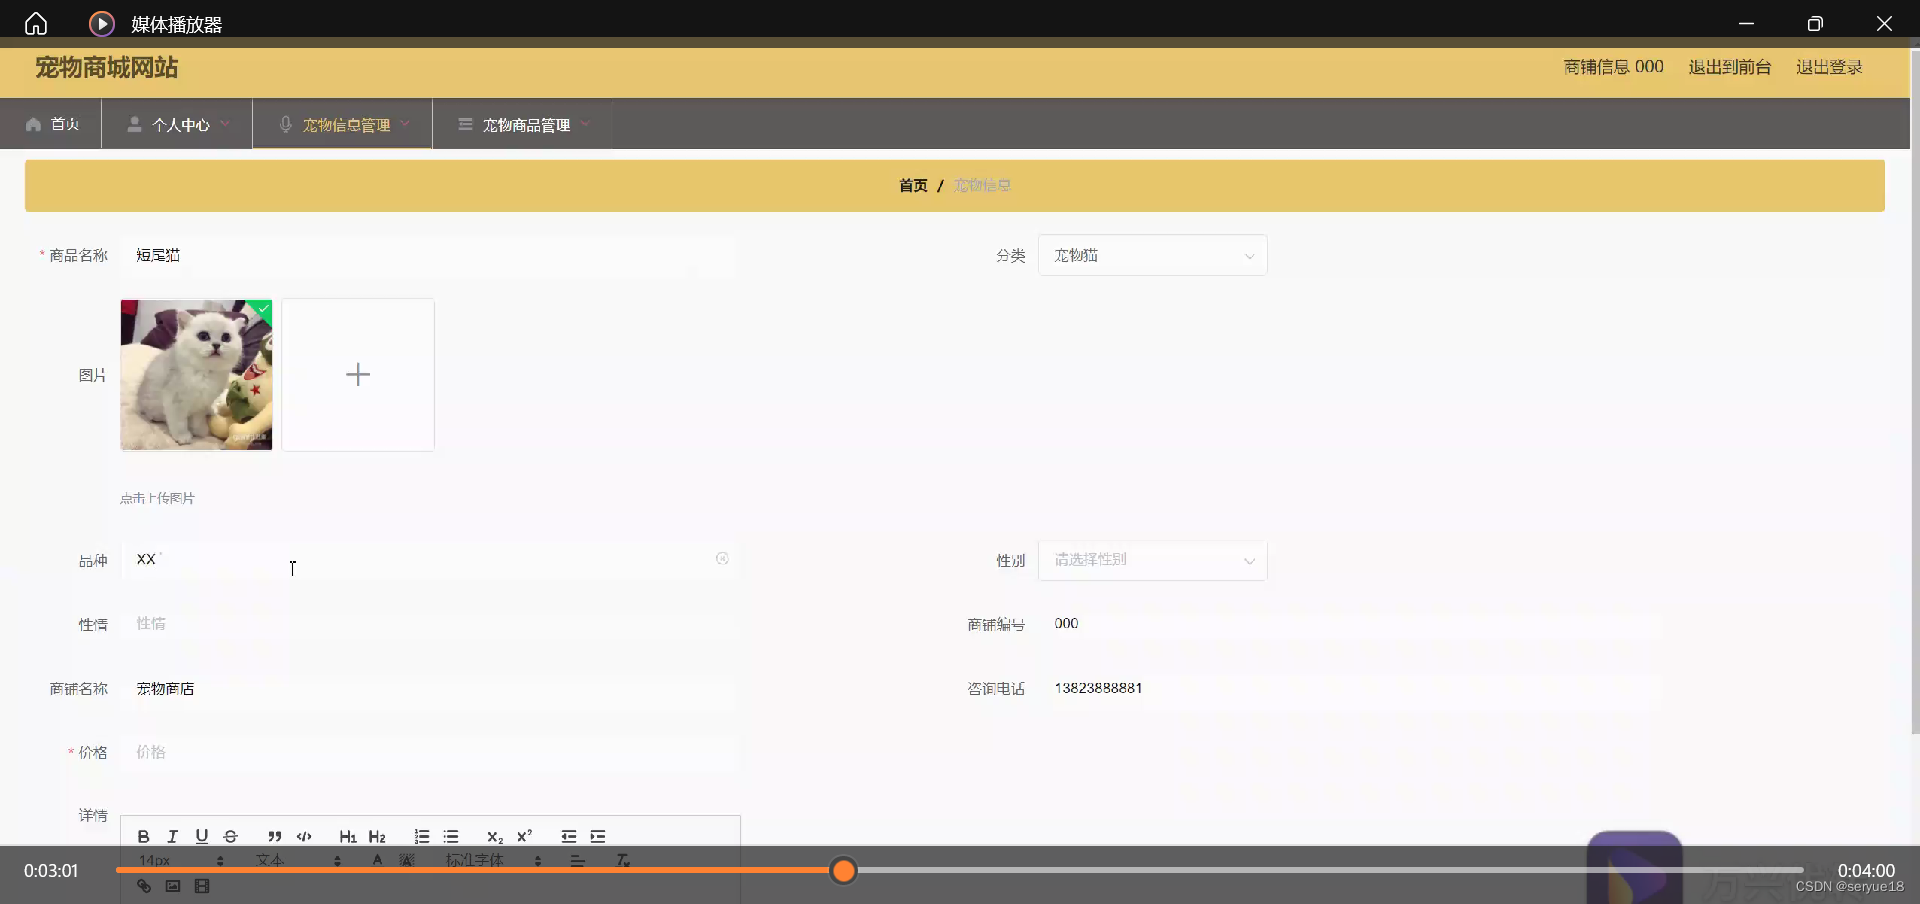Toggle strikethrough formatting in the editor
The width and height of the screenshot is (1920, 904).
point(230,836)
